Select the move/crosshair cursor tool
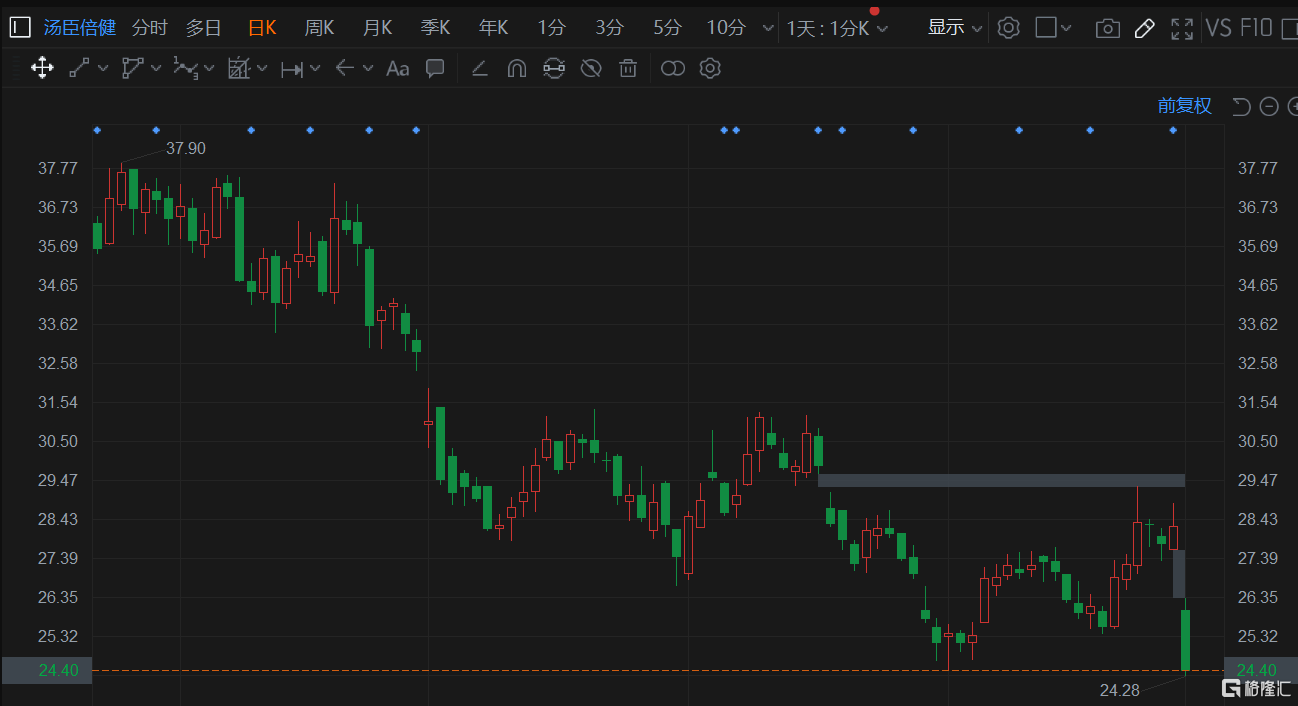 pyautogui.click(x=42, y=68)
